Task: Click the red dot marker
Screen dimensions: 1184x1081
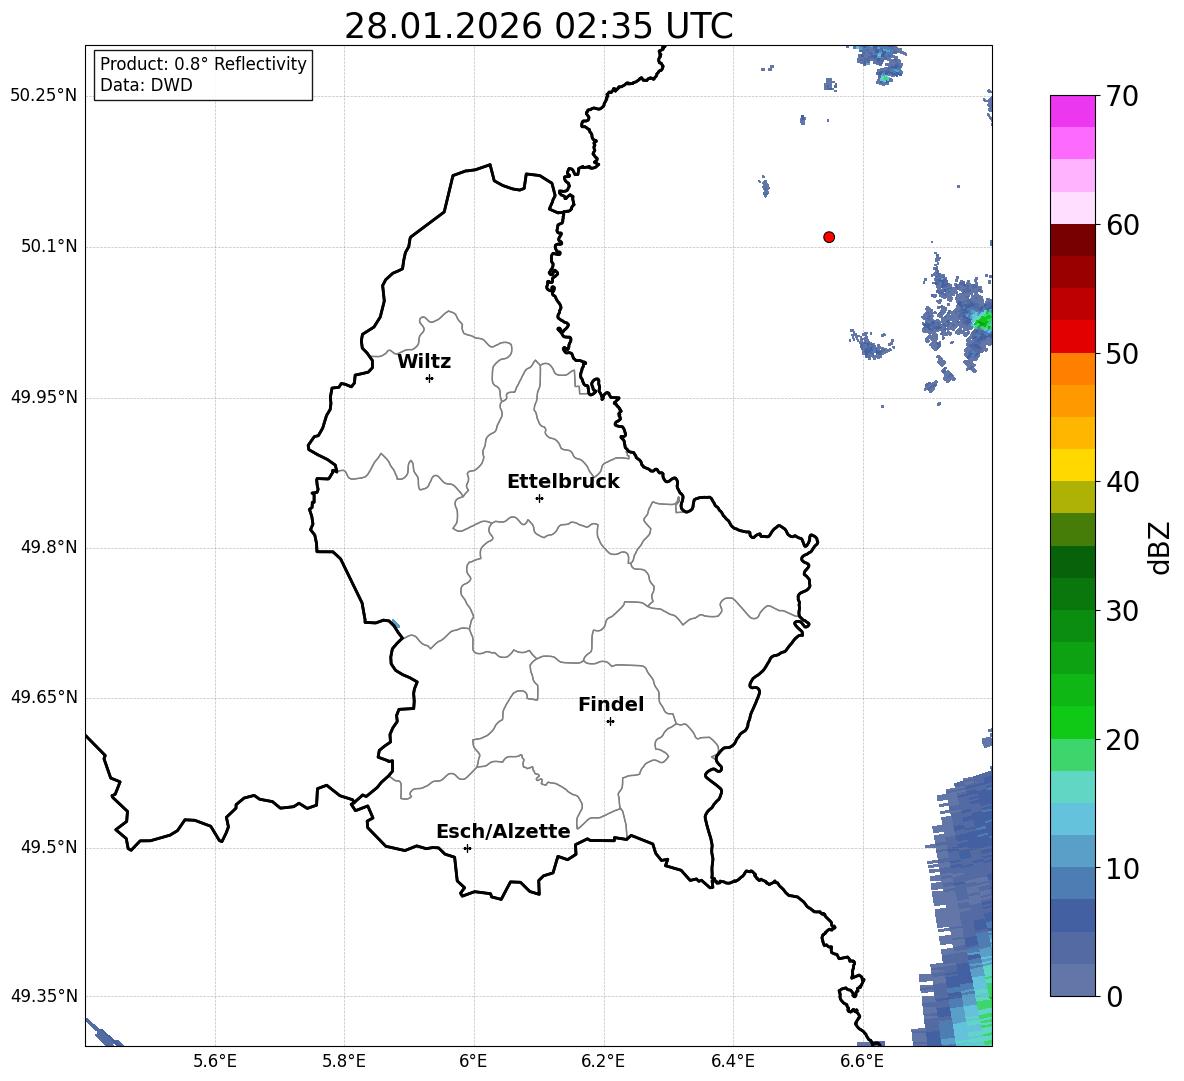Action: click(829, 237)
